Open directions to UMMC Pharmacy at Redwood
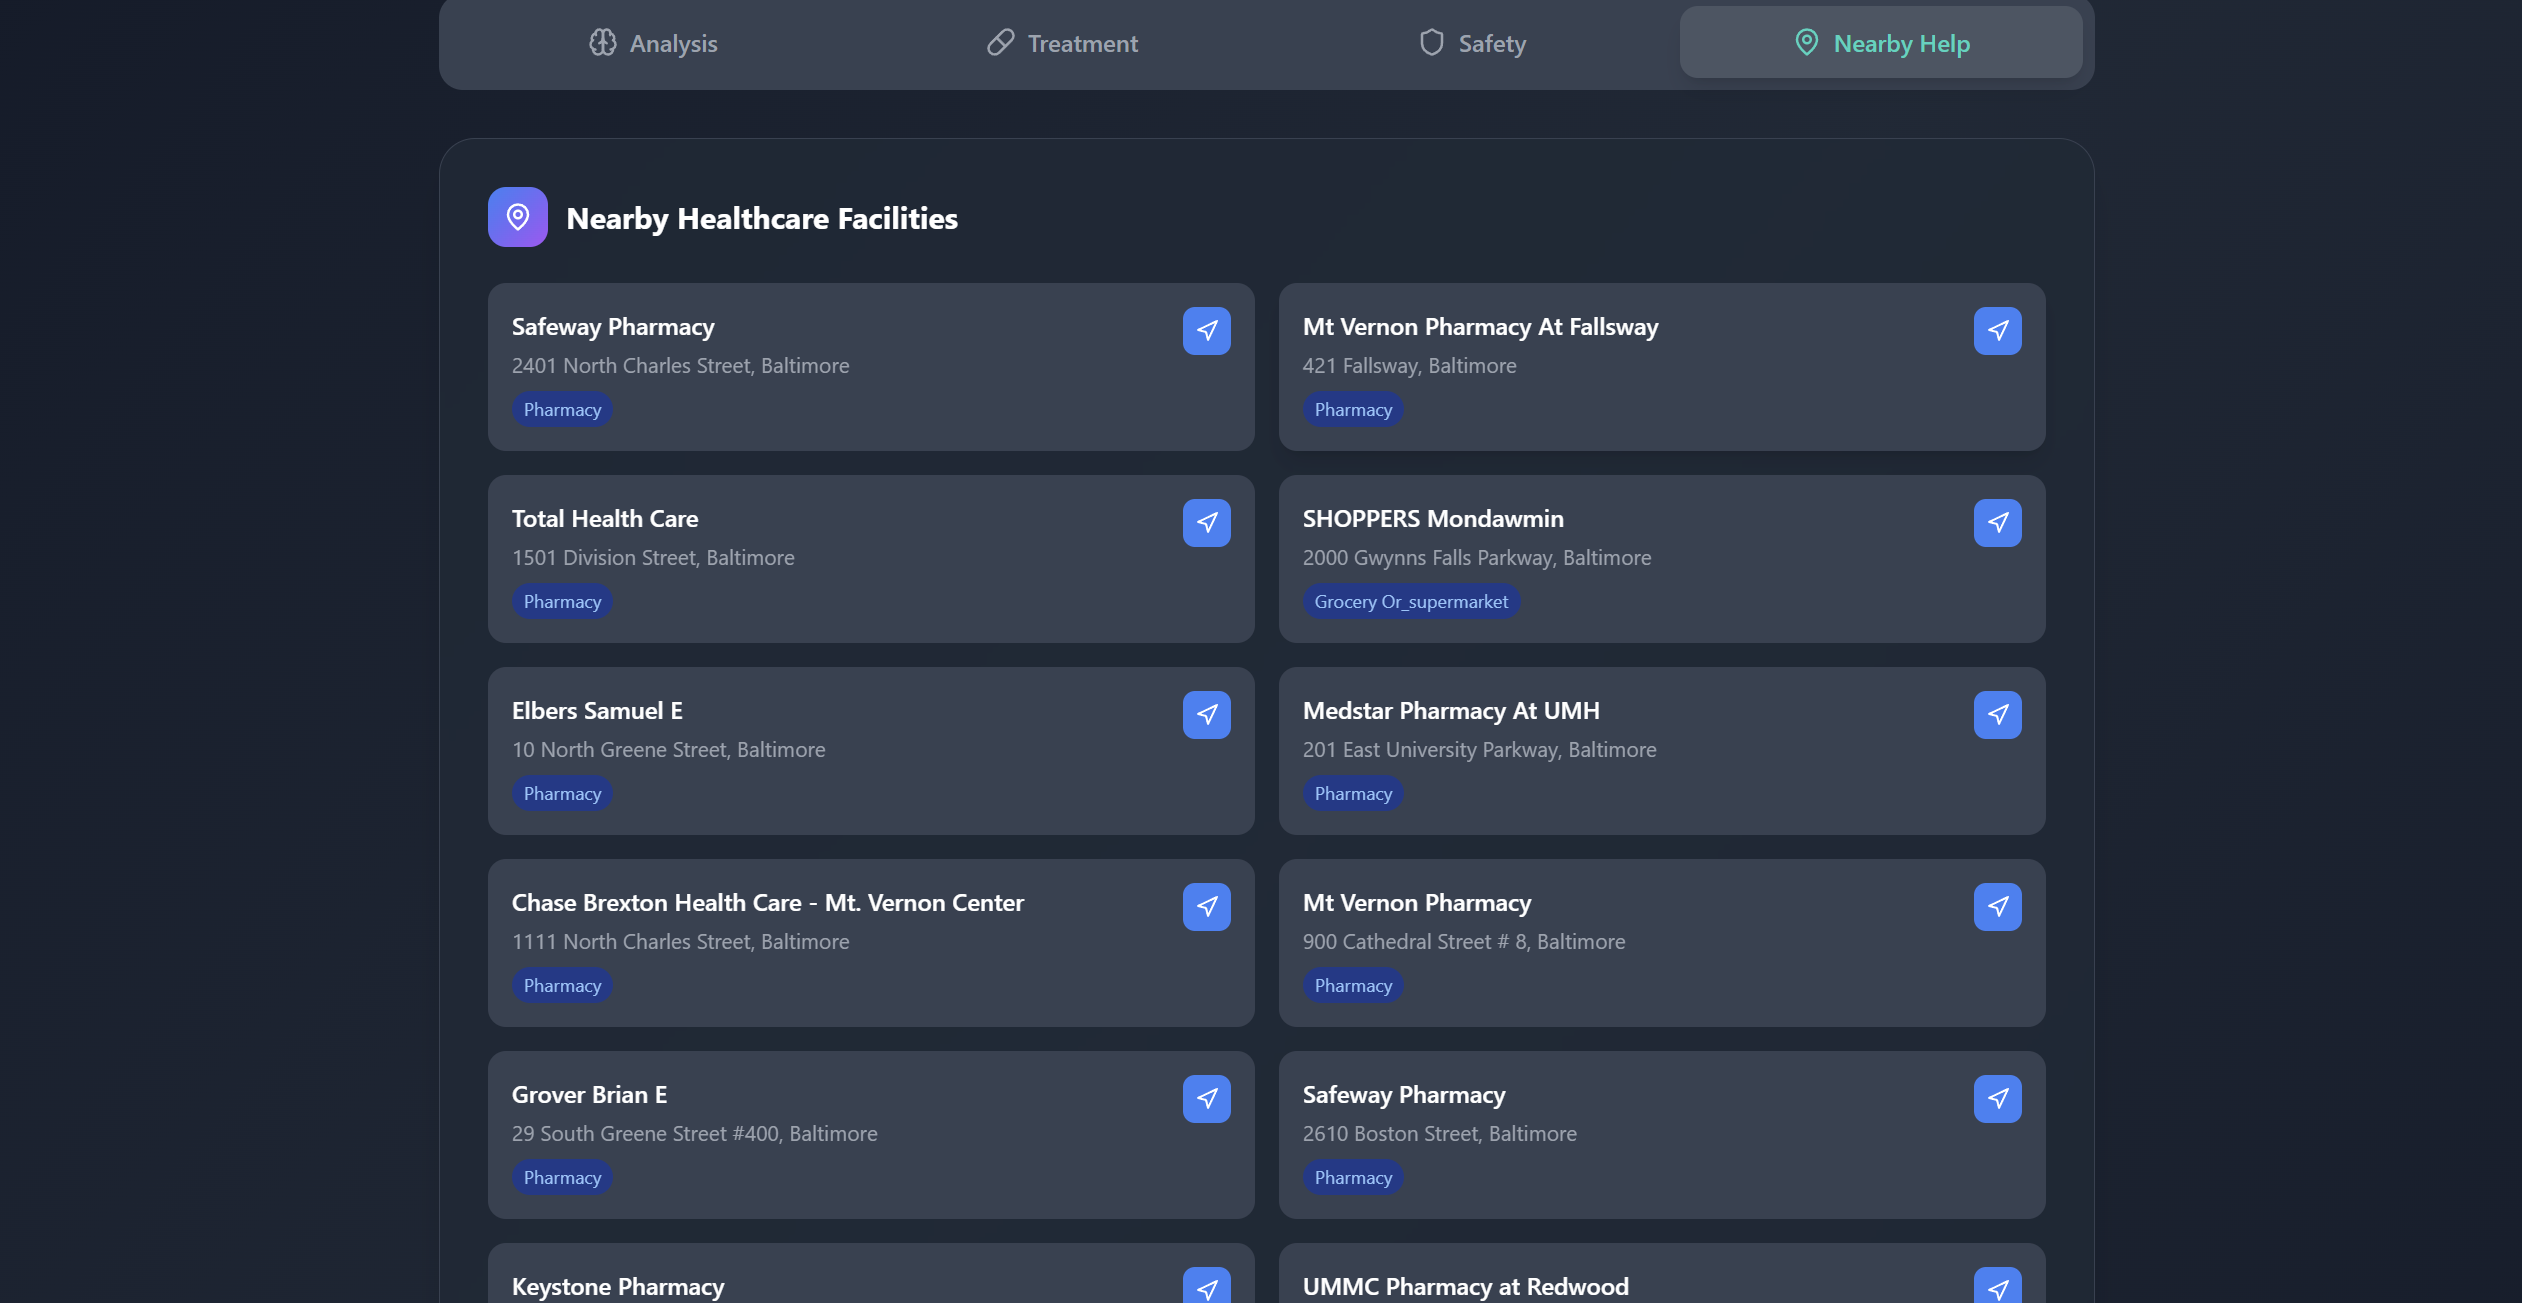The width and height of the screenshot is (2522, 1303). point(1997,1287)
